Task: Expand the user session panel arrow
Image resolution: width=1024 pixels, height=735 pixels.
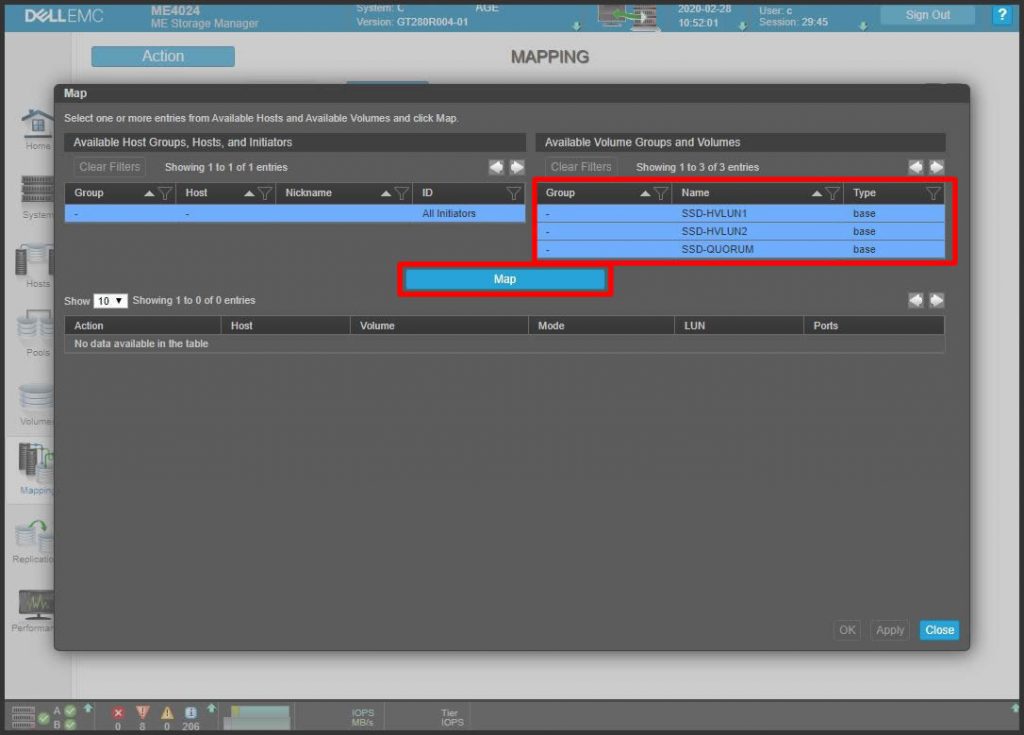Action: pos(863,26)
